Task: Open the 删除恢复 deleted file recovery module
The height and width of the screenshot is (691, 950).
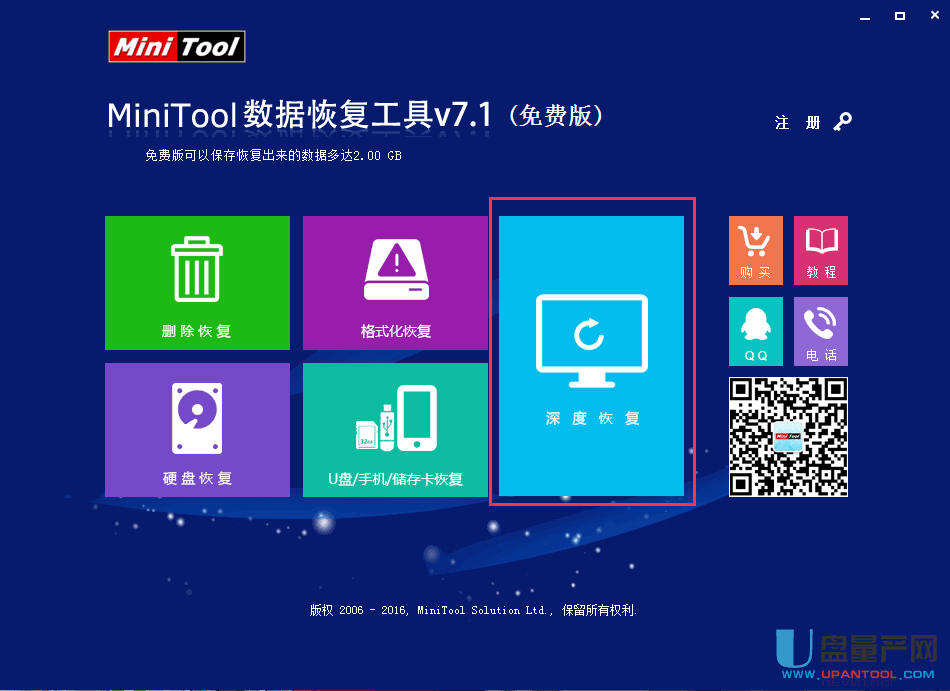Action: [197, 283]
